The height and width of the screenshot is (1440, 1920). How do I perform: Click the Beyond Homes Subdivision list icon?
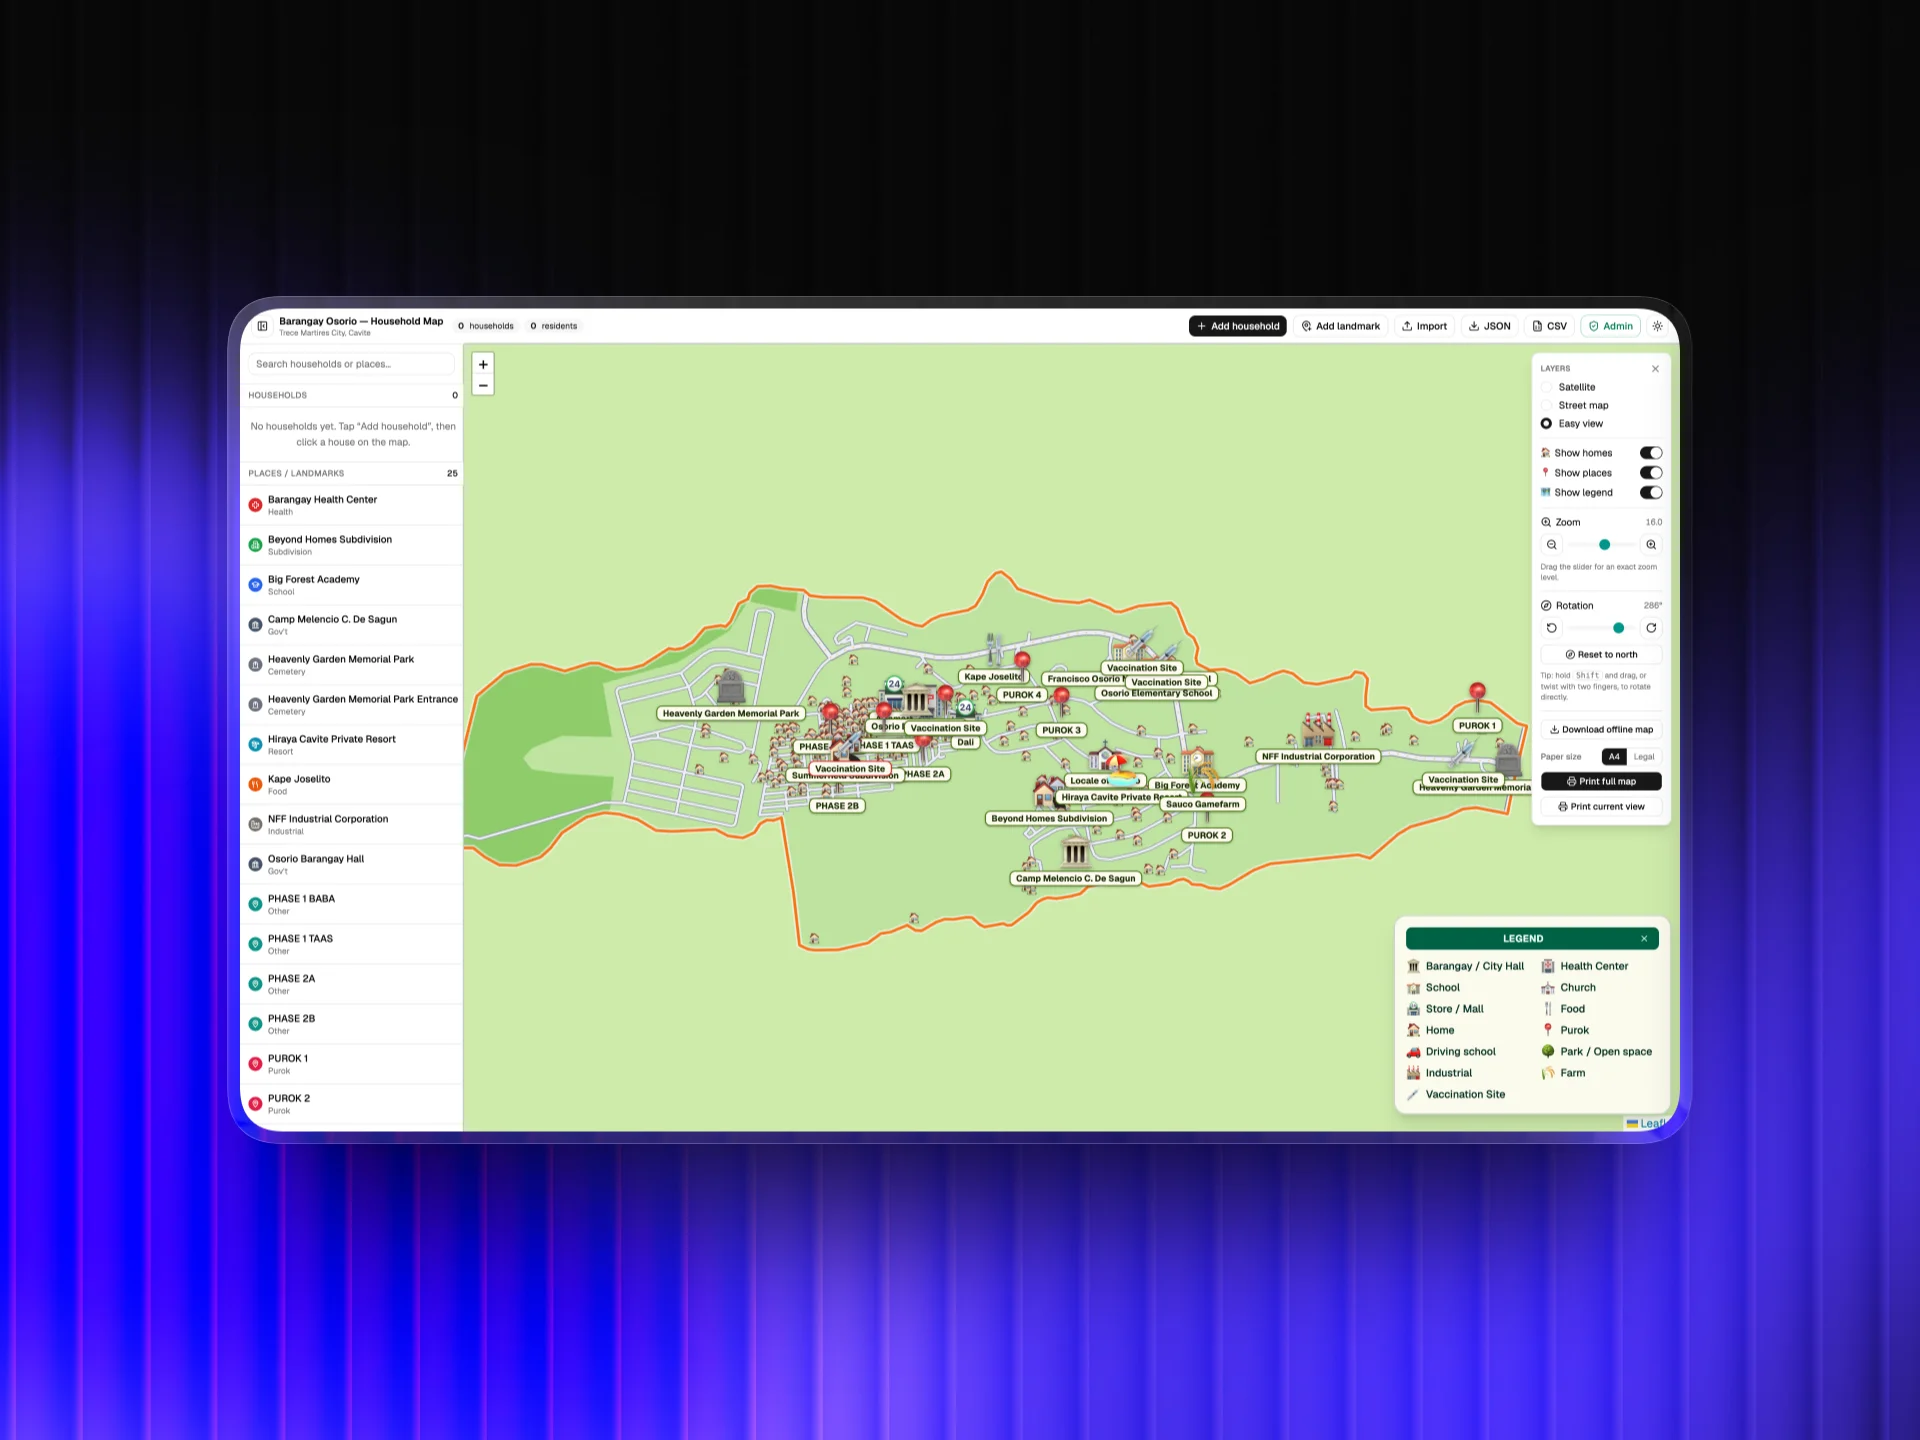coord(255,545)
